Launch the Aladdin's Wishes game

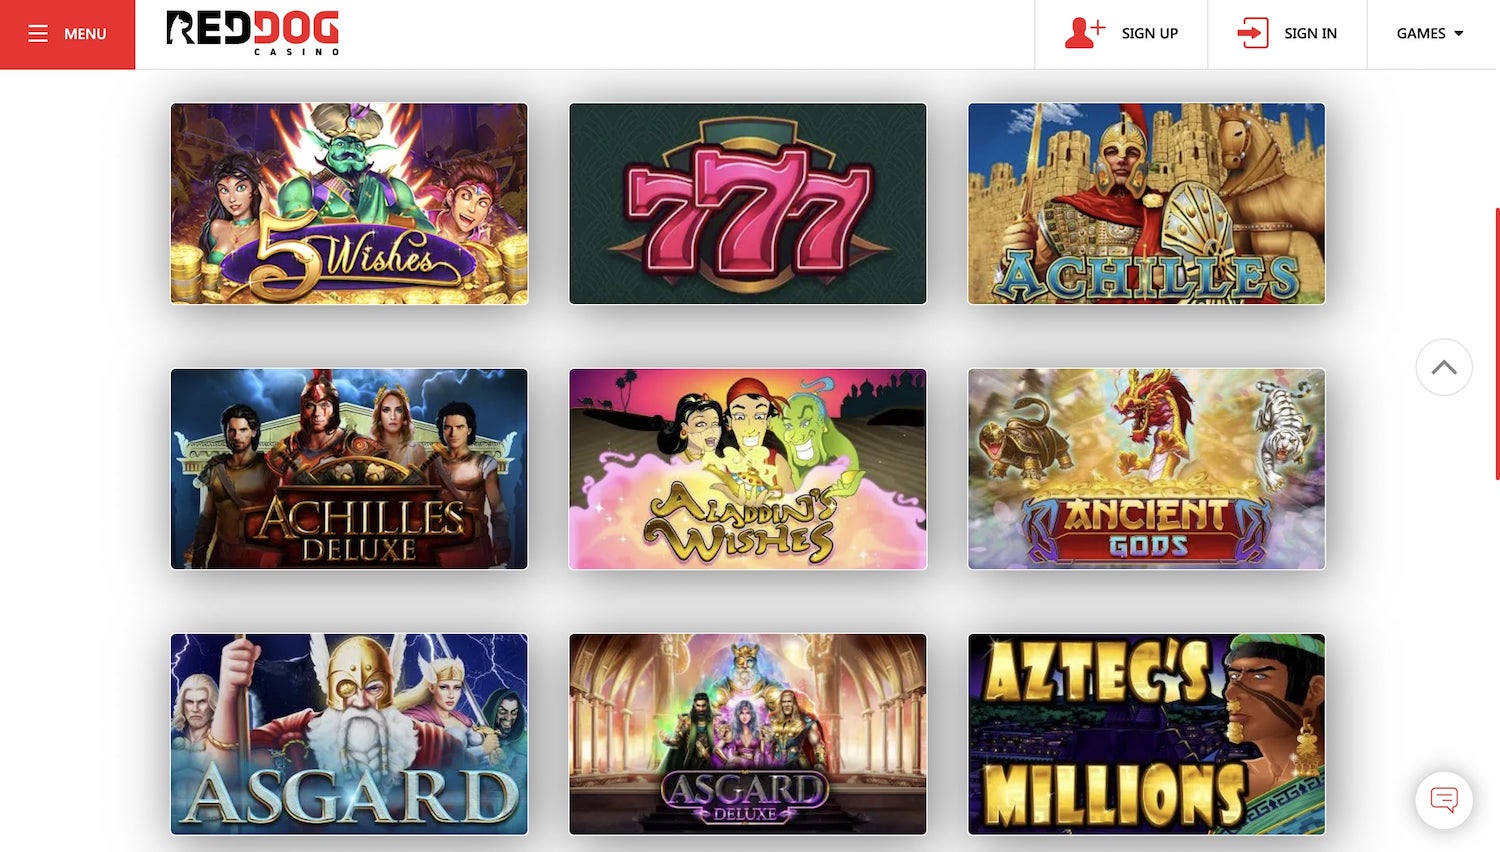click(x=748, y=469)
